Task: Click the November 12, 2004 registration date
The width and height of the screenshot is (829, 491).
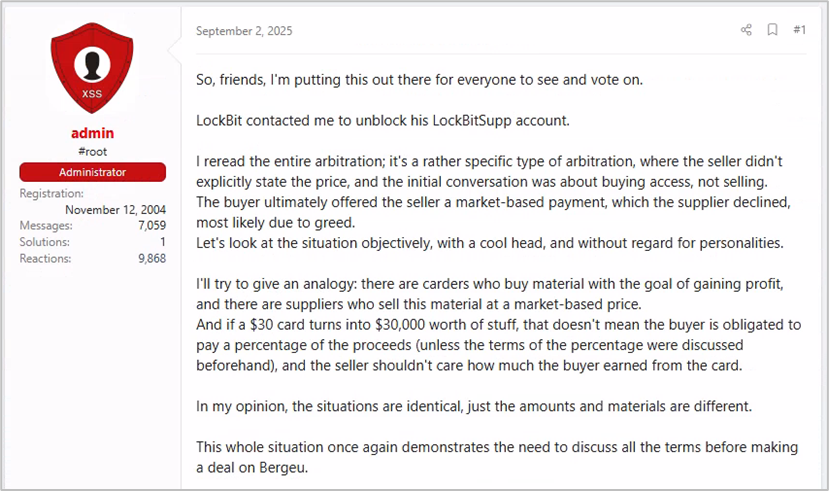Action: 115,209
